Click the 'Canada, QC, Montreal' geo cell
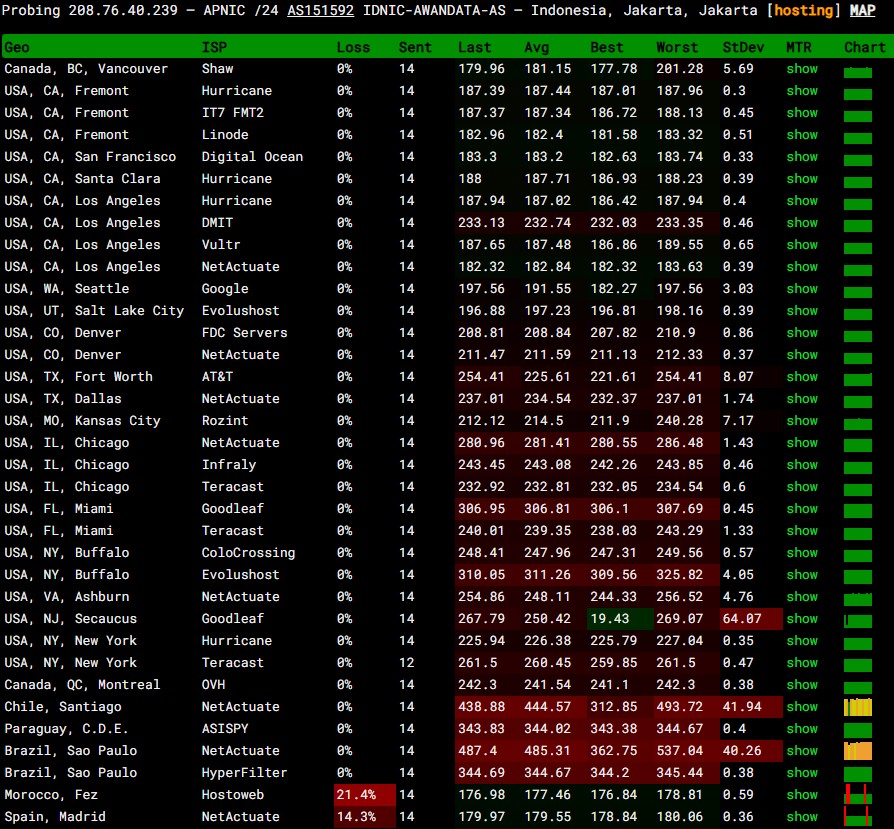894x829 pixels. point(82,685)
